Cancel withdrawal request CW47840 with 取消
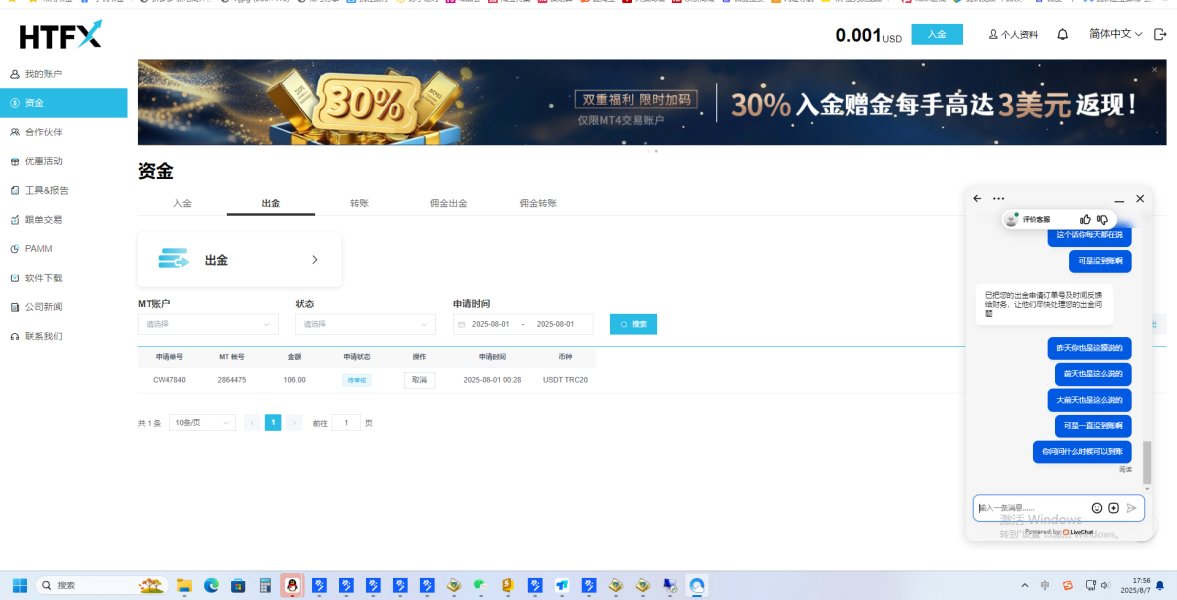 (x=419, y=380)
